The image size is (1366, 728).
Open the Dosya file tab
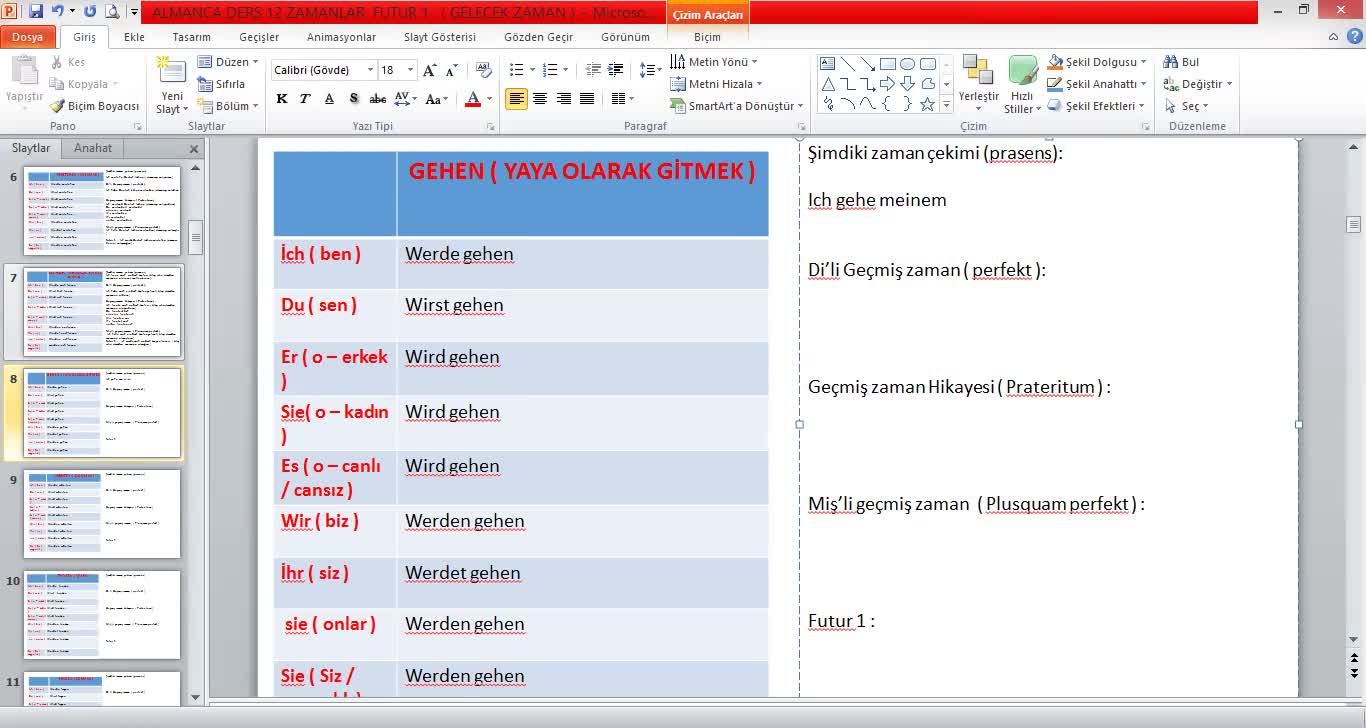27,37
